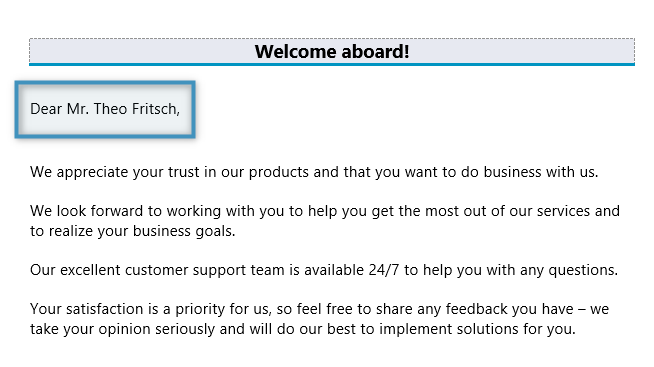Click "implement solutions for you." at document end
Screen dimensions: 654x367
click(477, 329)
